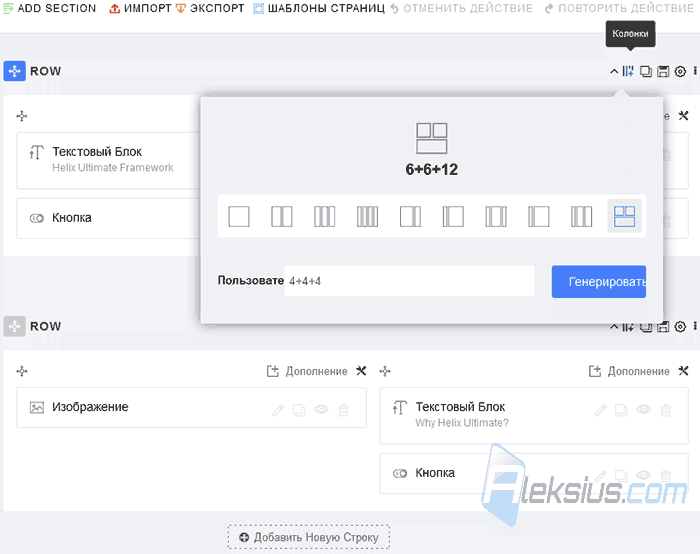Select two equal columns layout
The height and width of the screenshot is (554, 700).
point(282,217)
